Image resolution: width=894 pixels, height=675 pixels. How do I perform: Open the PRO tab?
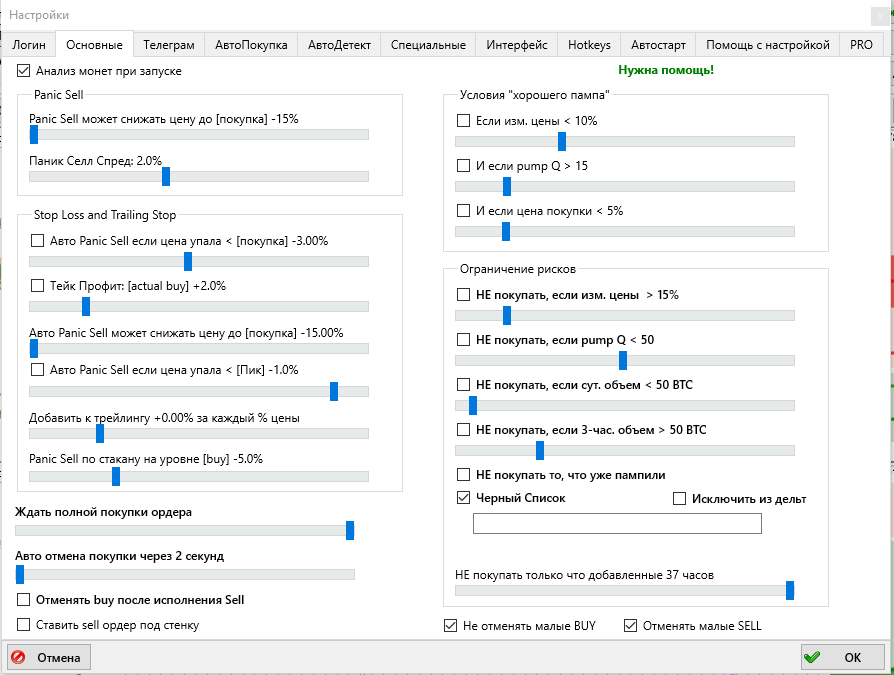861,45
